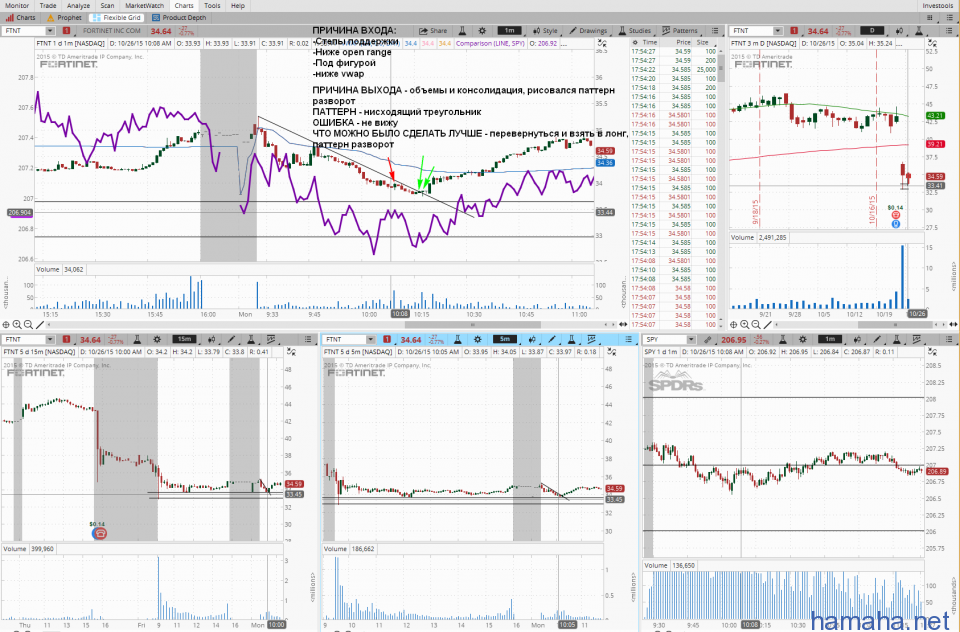The height and width of the screenshot is (632, 960).
Task: Click the Investools button
Action: pos(937,6)
